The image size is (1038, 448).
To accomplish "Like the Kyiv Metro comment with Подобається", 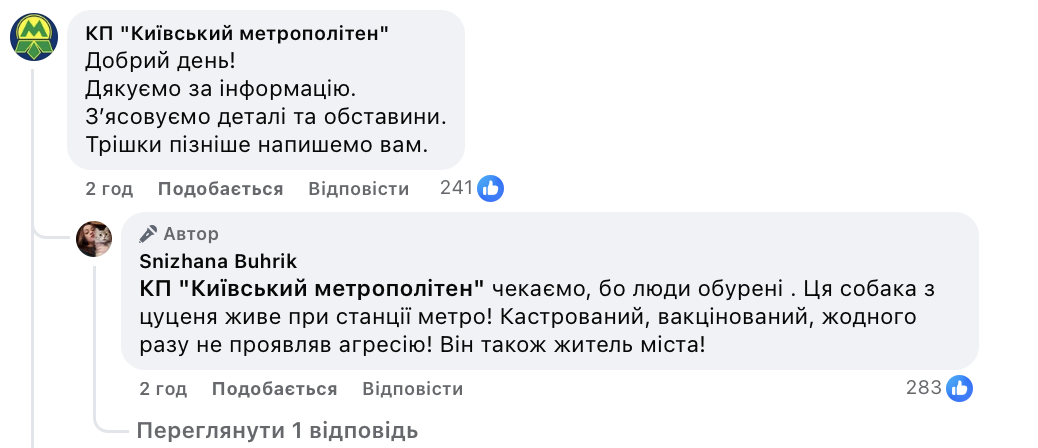I will (x=220, y=189).
